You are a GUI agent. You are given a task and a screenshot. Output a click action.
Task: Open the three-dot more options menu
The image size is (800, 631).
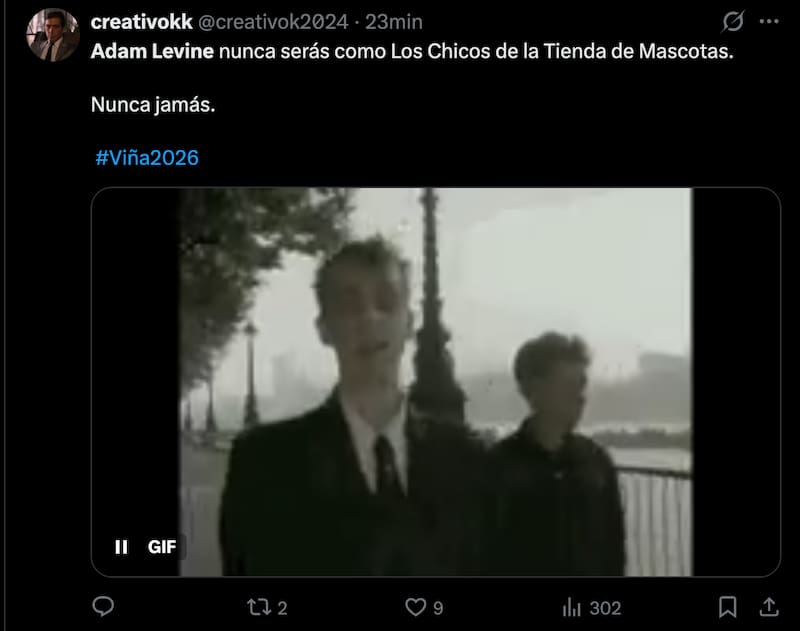[769, 21]
